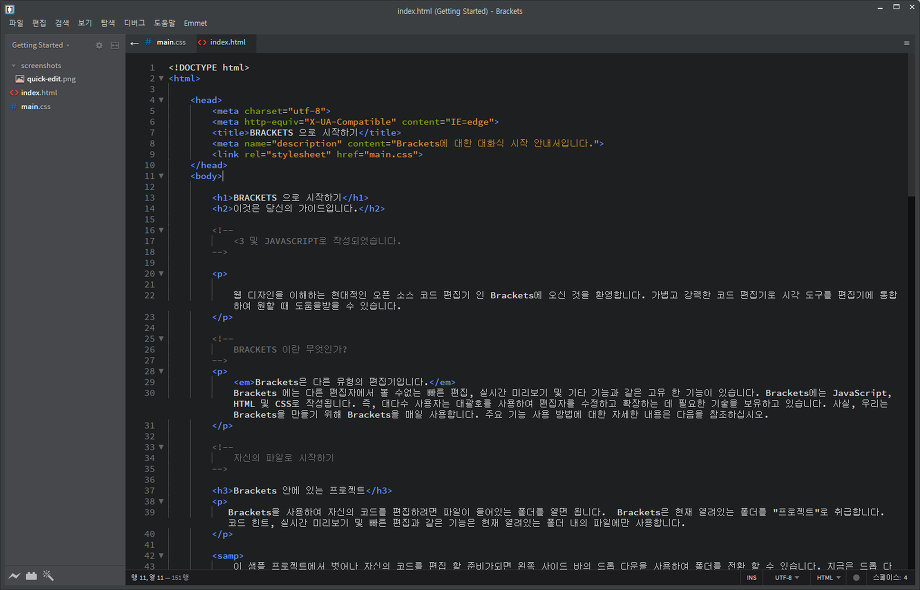Fold the html tag at line 2
Image resolution: width=920 pixels, height=590 pixels.
(x=161, y=79)
